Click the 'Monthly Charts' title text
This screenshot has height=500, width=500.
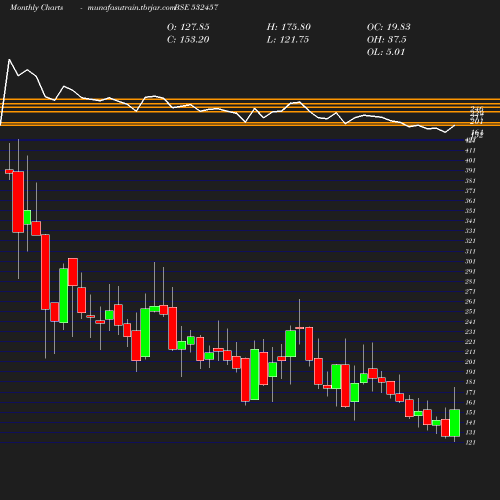(x=36, y=7)
